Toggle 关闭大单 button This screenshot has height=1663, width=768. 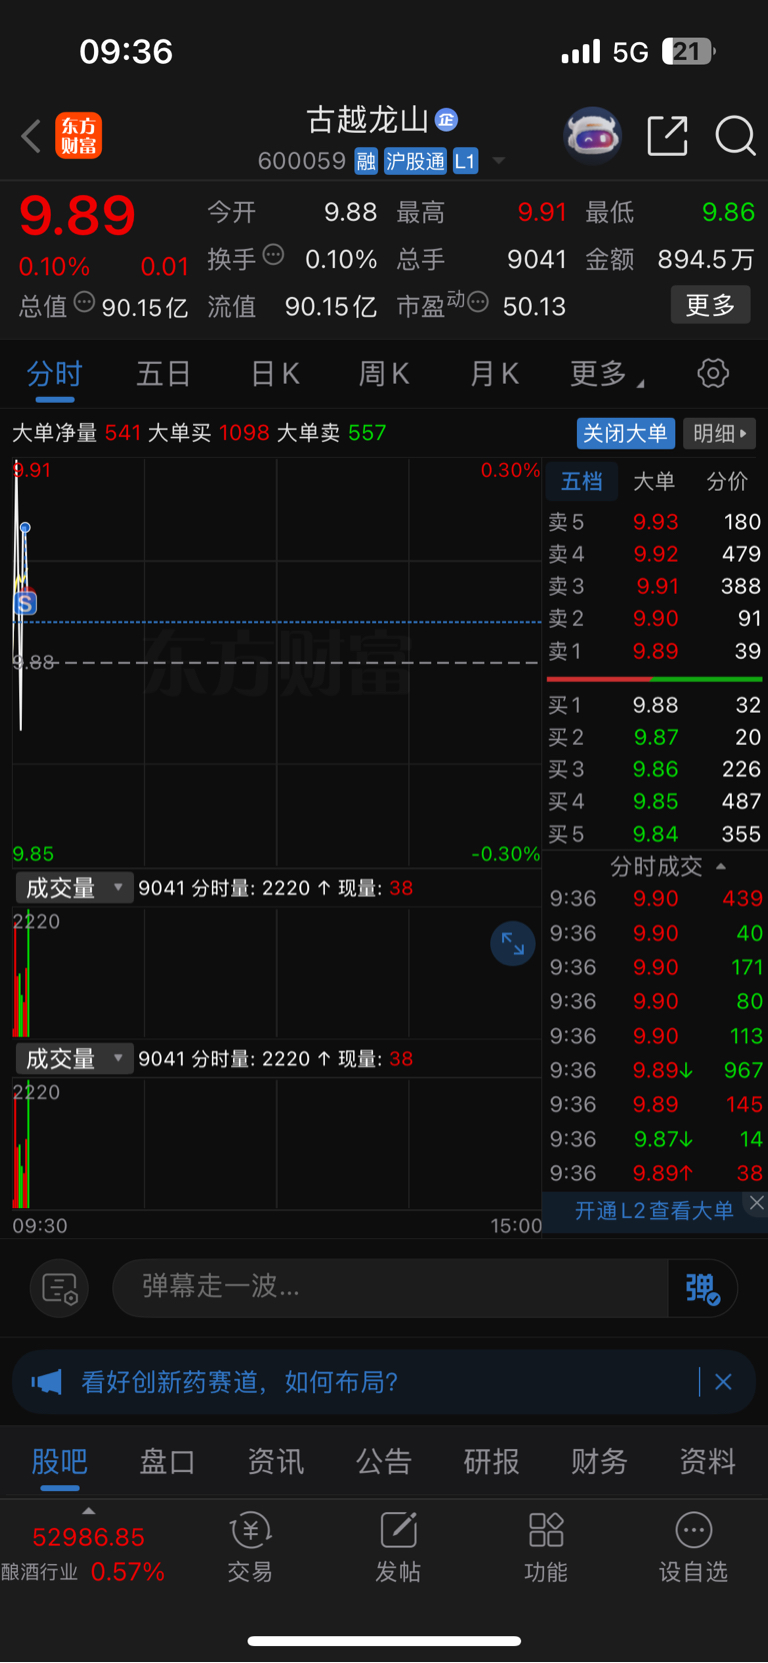tap(625, 433)
